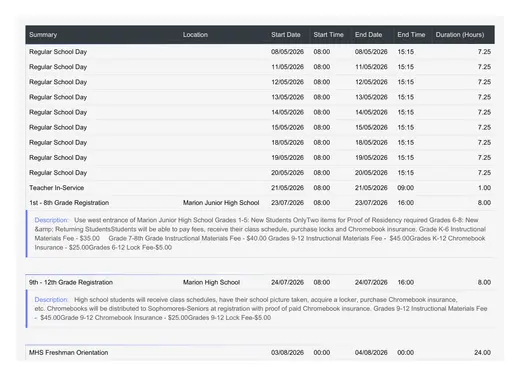Sort by the Duration (Hours) column header
The width and height of the screenshot is (520, 368).
click(x=460, y=35)
